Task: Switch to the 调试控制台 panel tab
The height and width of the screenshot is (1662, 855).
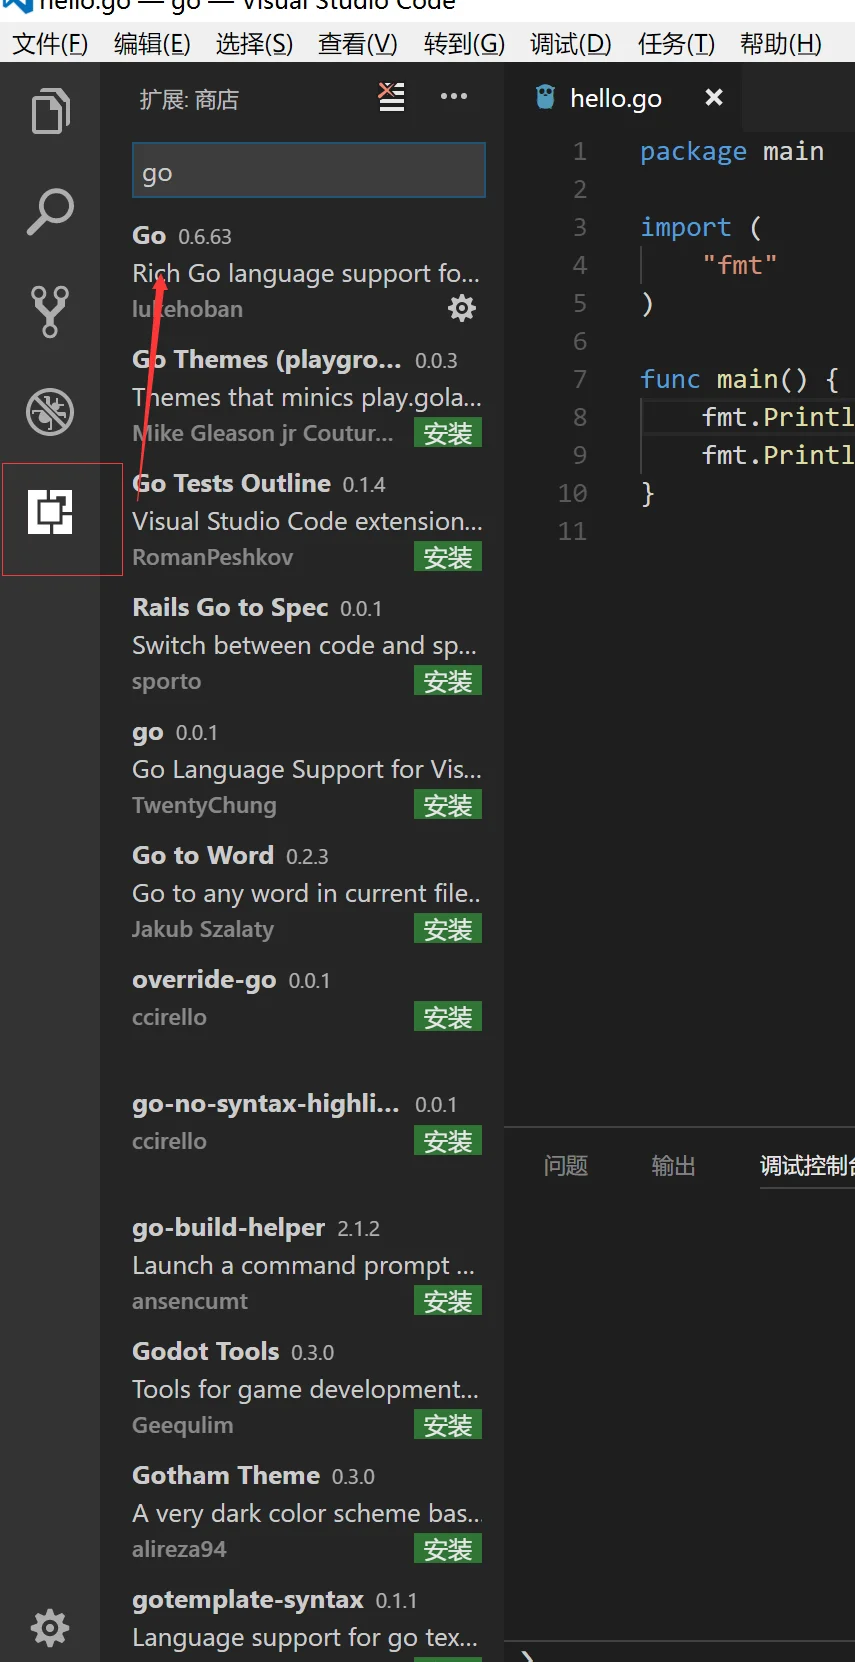Action: [x=807, y=1166]
